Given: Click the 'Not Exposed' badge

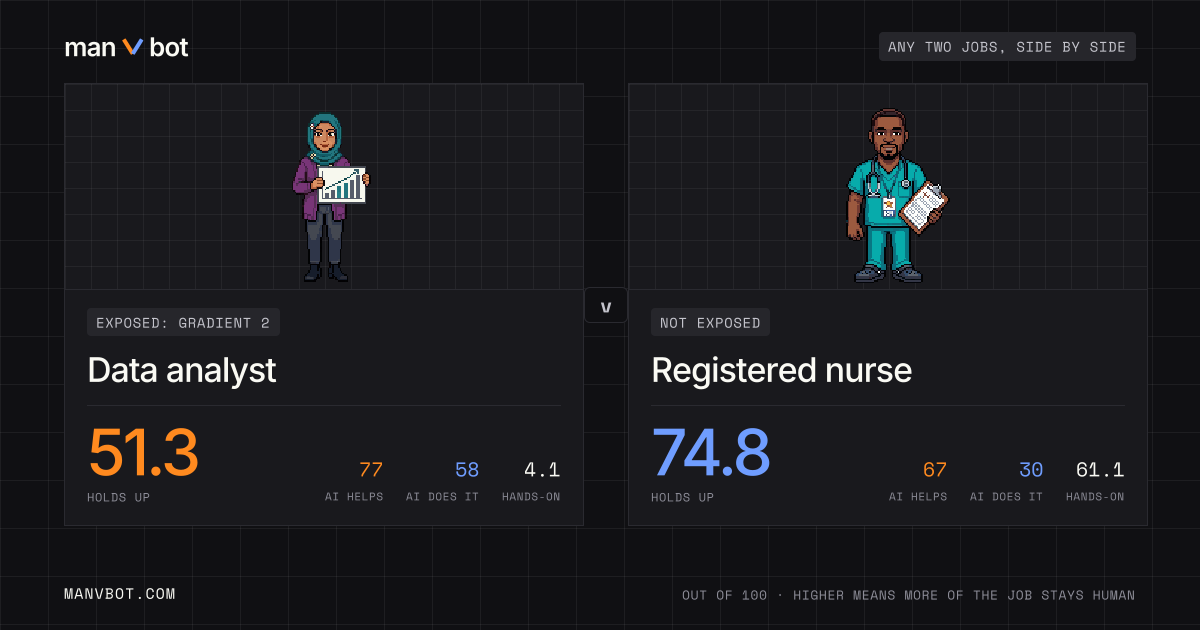Looking at the screenshot, I should click(711, 322).
